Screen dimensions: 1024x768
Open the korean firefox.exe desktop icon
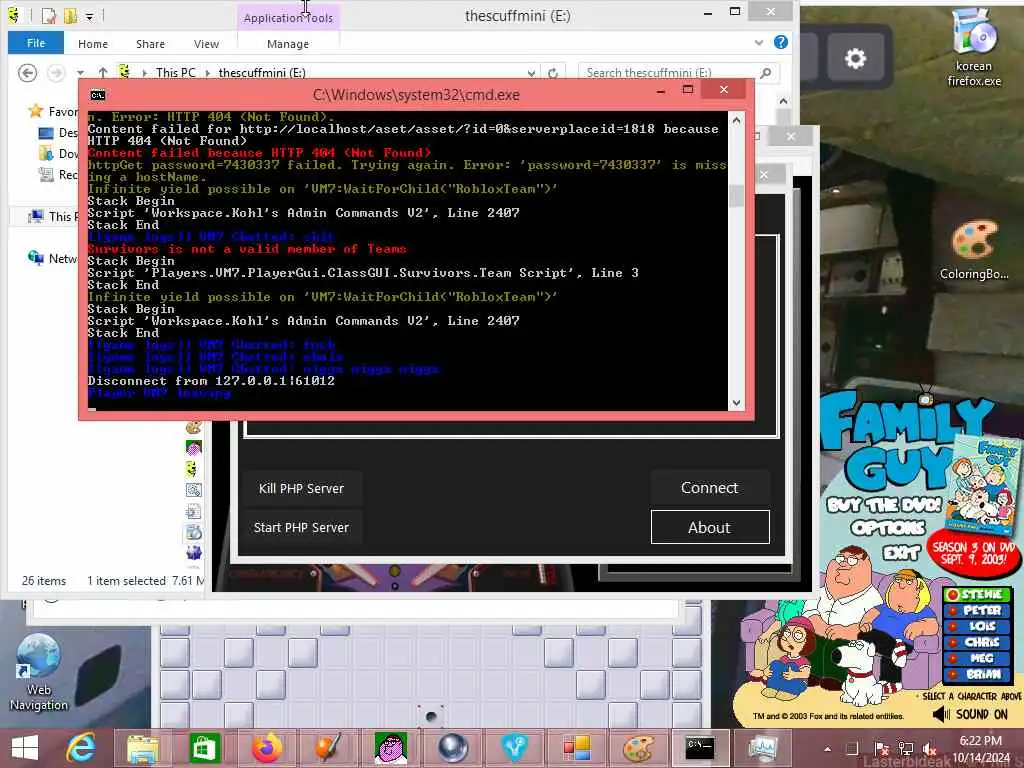coord(974,48)
